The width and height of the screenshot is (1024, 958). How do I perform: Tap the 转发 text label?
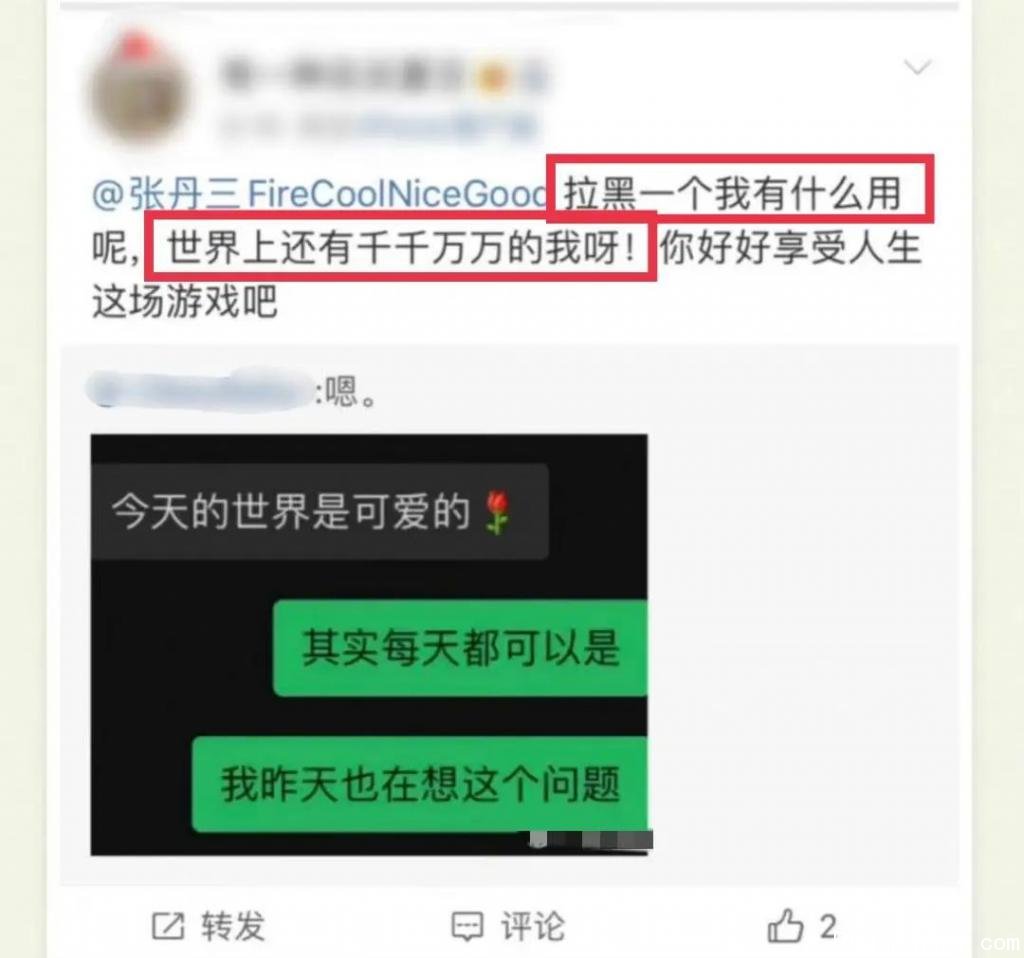(x=233, y=926)
